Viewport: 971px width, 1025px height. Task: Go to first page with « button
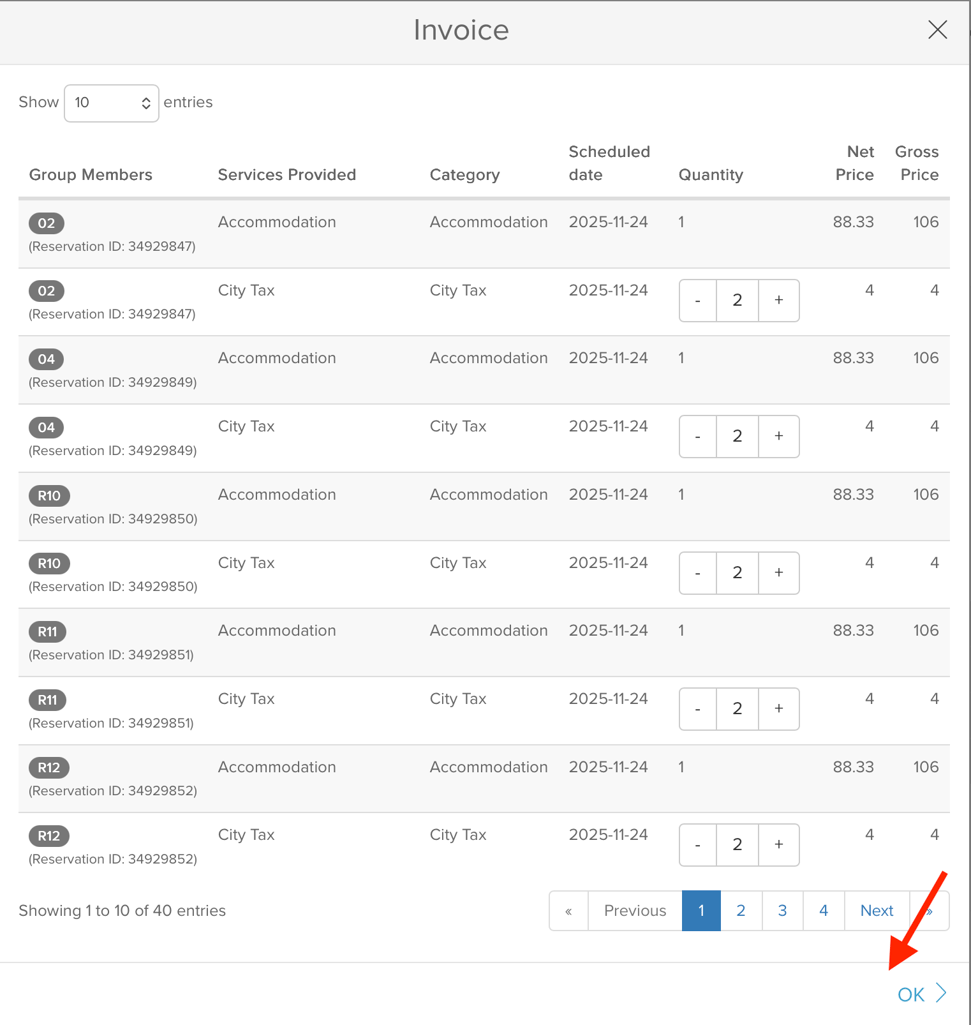coord(569,911)
